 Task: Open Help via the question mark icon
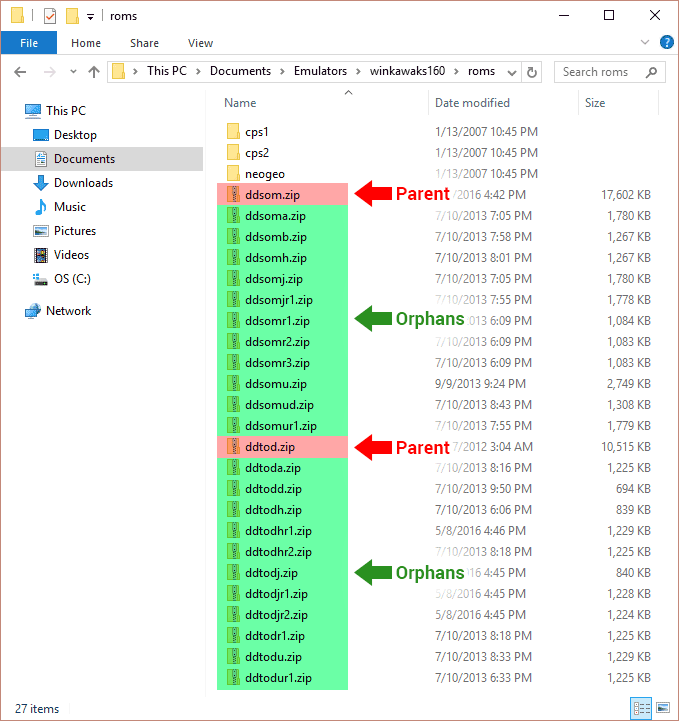664,43
